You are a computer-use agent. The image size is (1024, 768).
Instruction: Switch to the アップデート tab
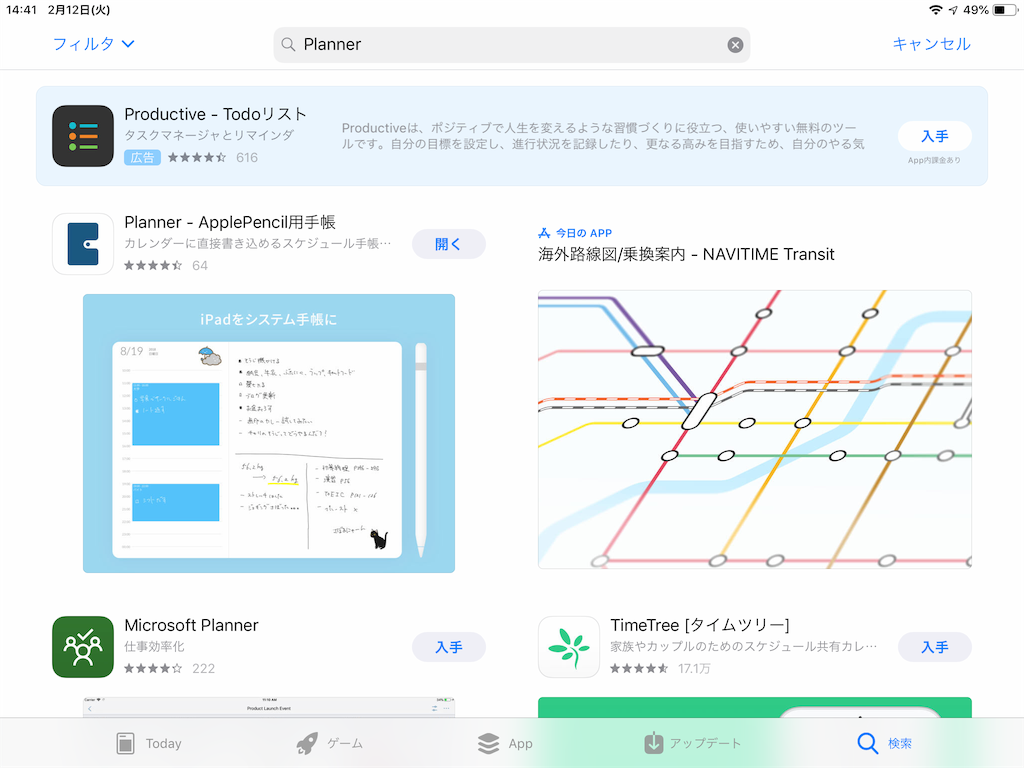692,743
